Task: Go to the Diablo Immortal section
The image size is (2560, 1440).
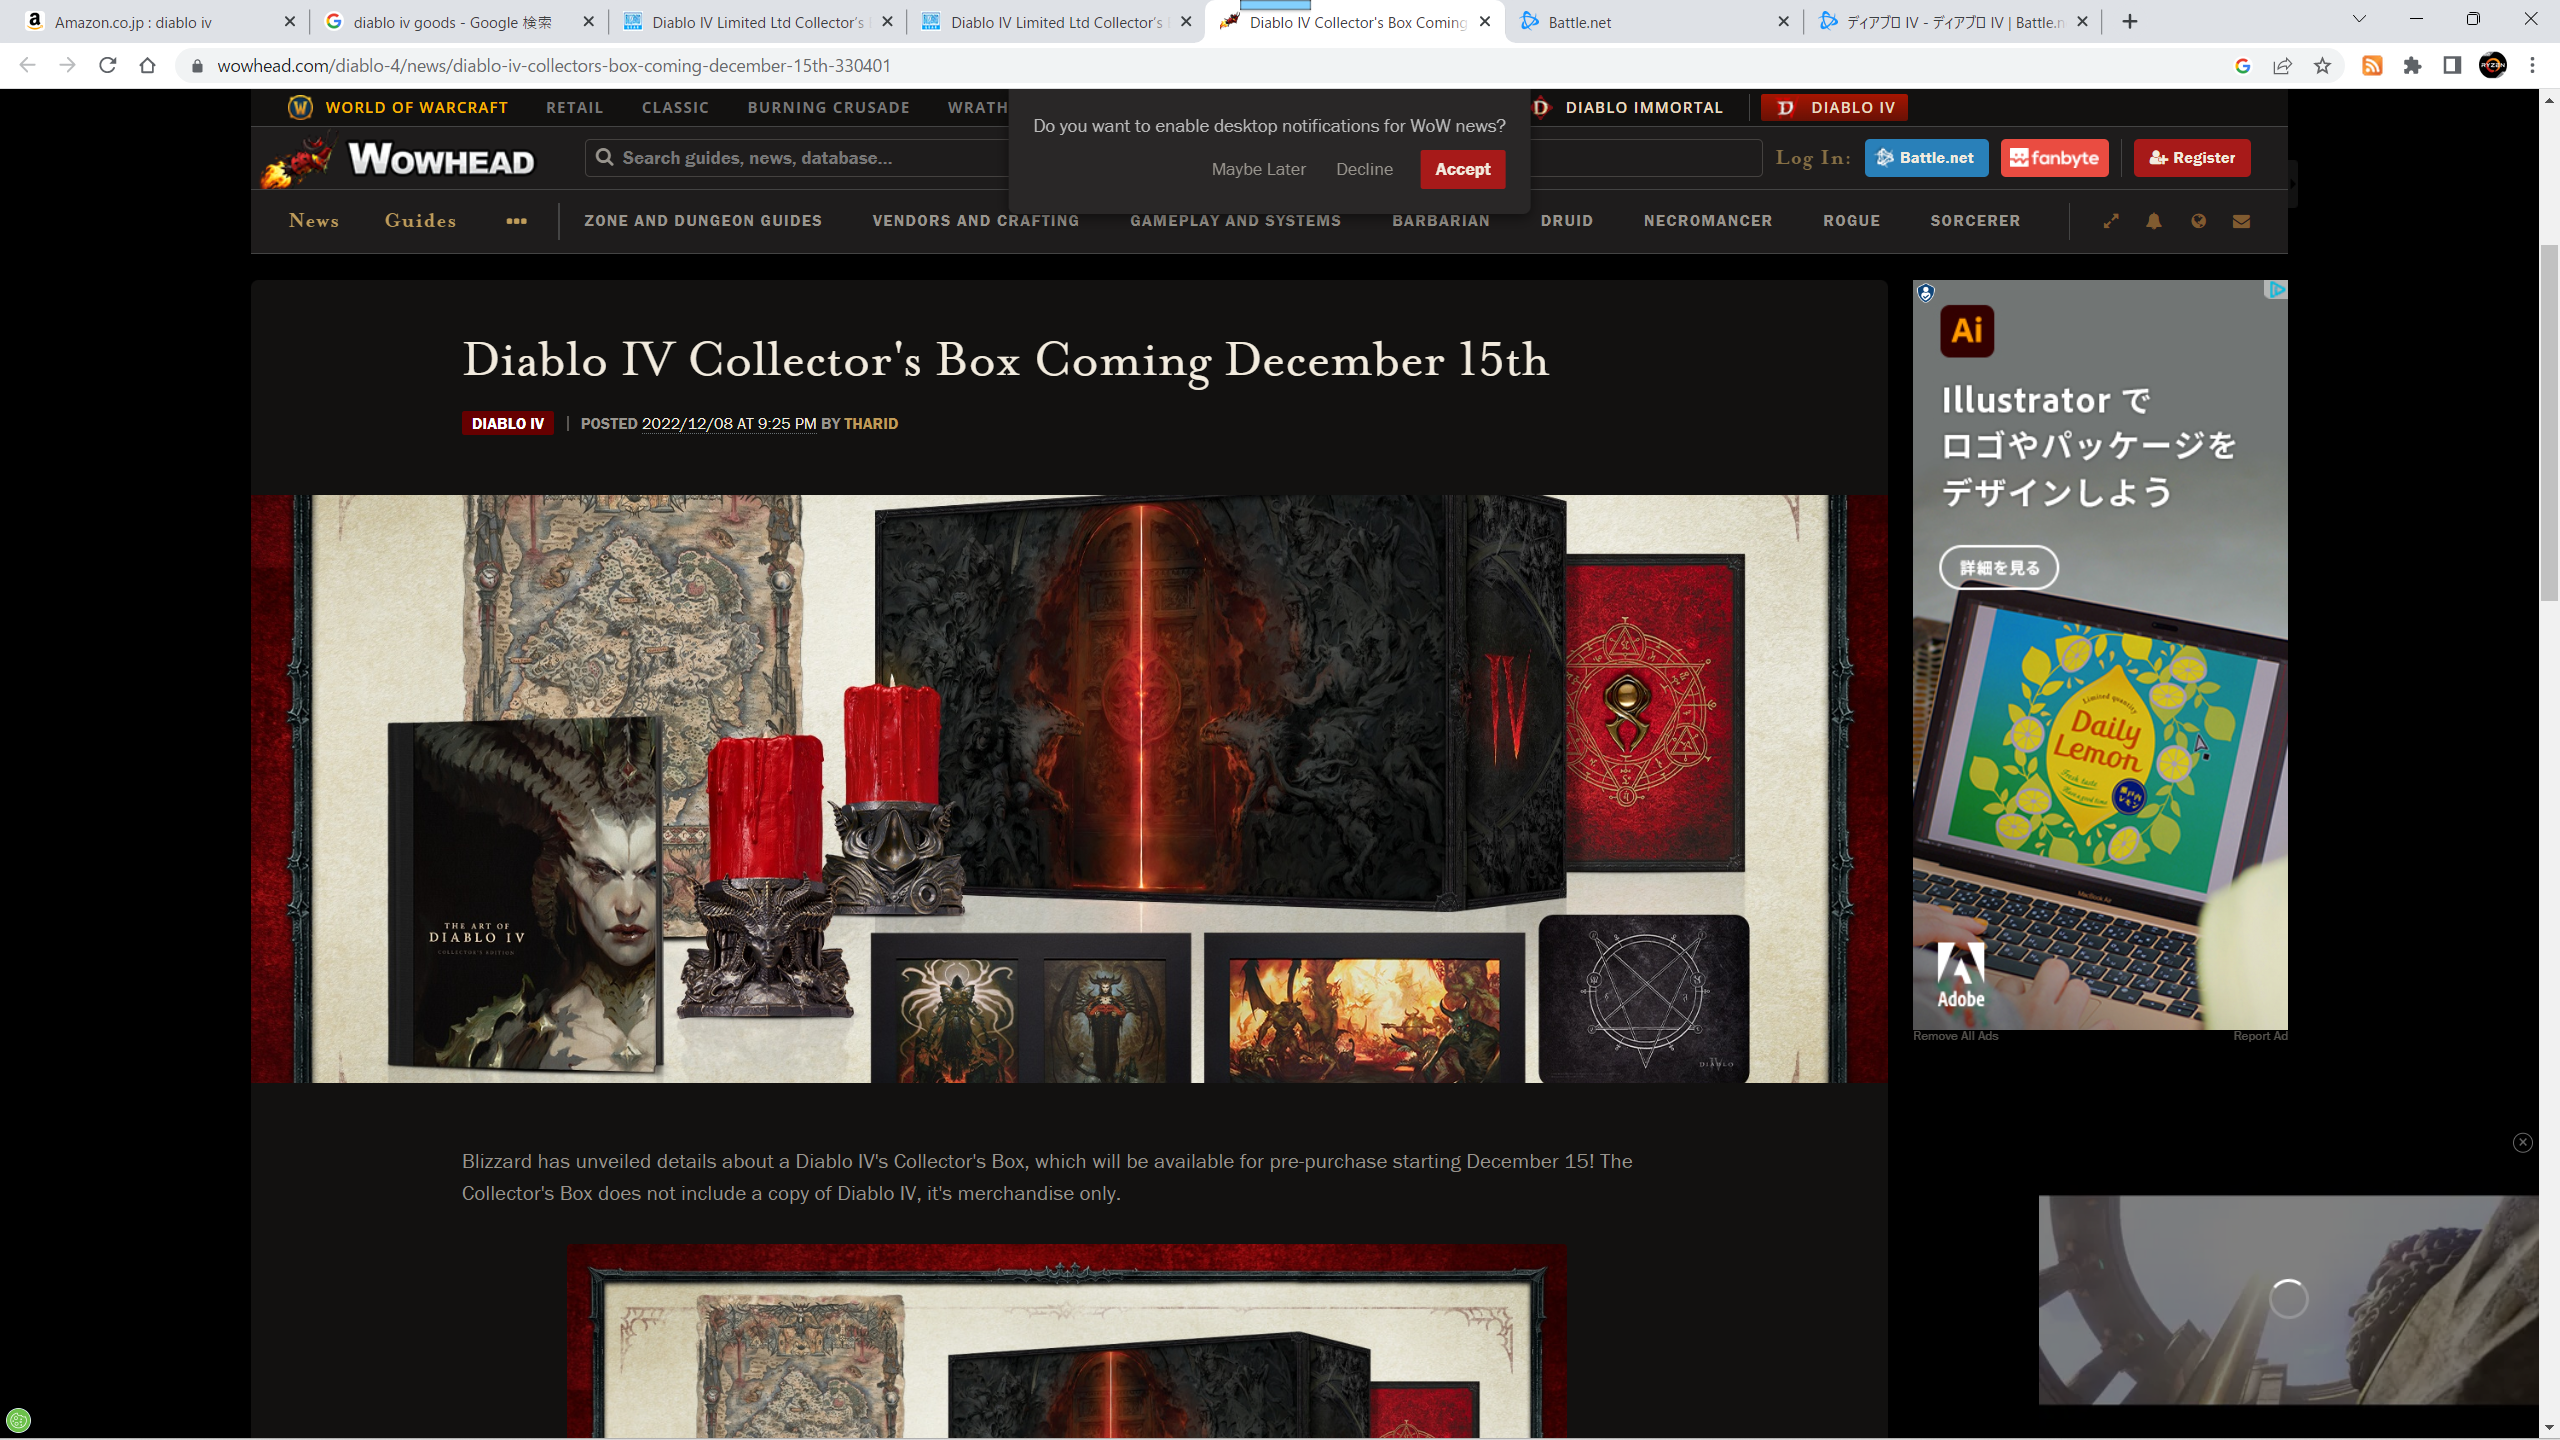Action: pos(1628,108)
